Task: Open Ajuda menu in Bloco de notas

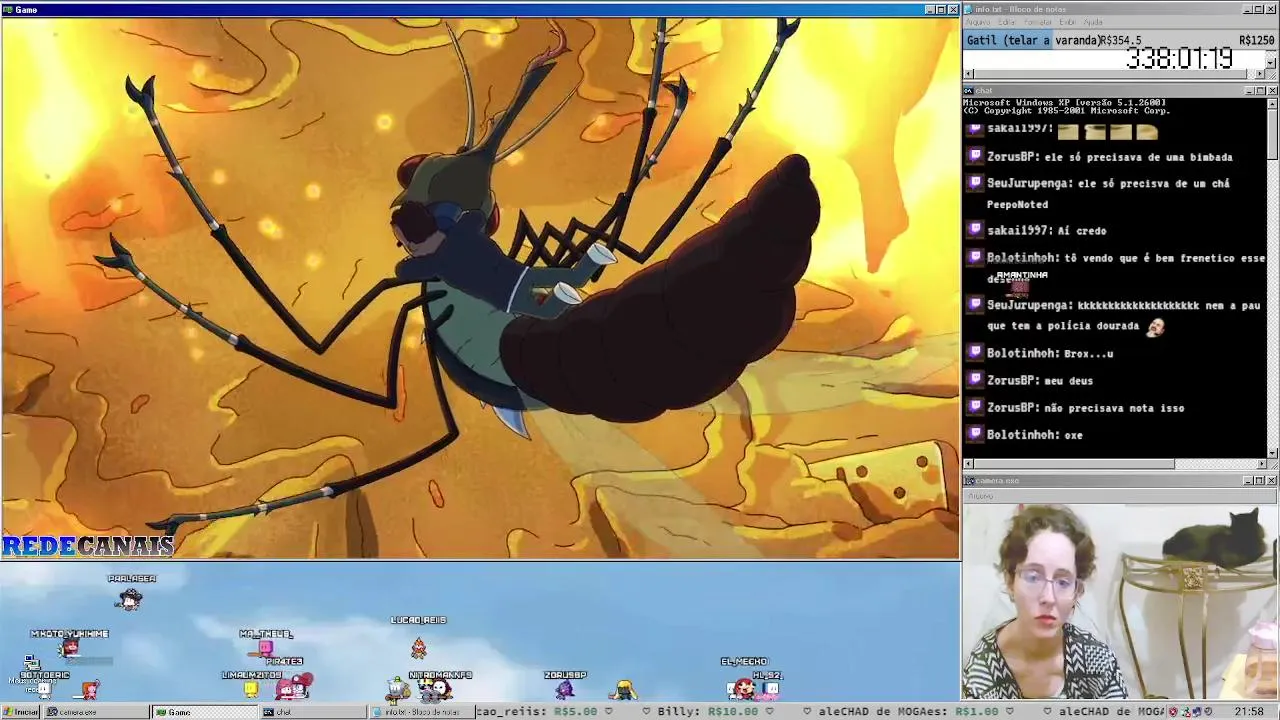Action: coord(1093,22)
